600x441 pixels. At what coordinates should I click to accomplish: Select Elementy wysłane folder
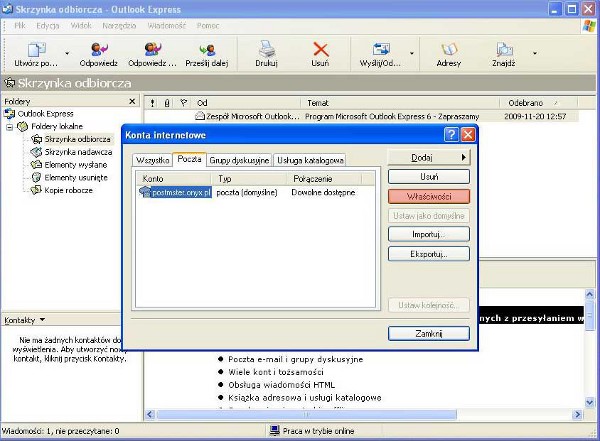69,165
